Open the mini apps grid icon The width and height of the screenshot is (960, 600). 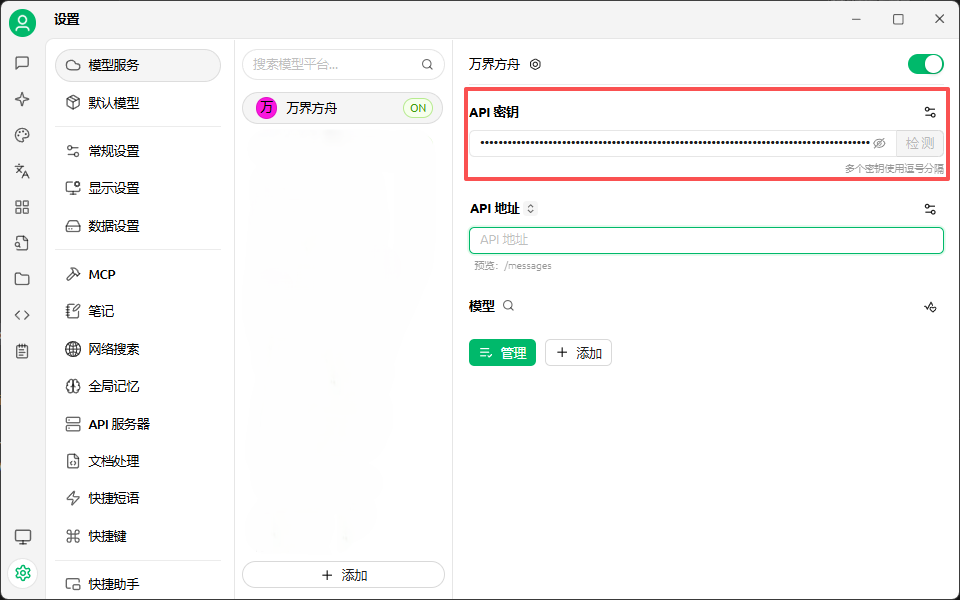click(x=22, y=207)
